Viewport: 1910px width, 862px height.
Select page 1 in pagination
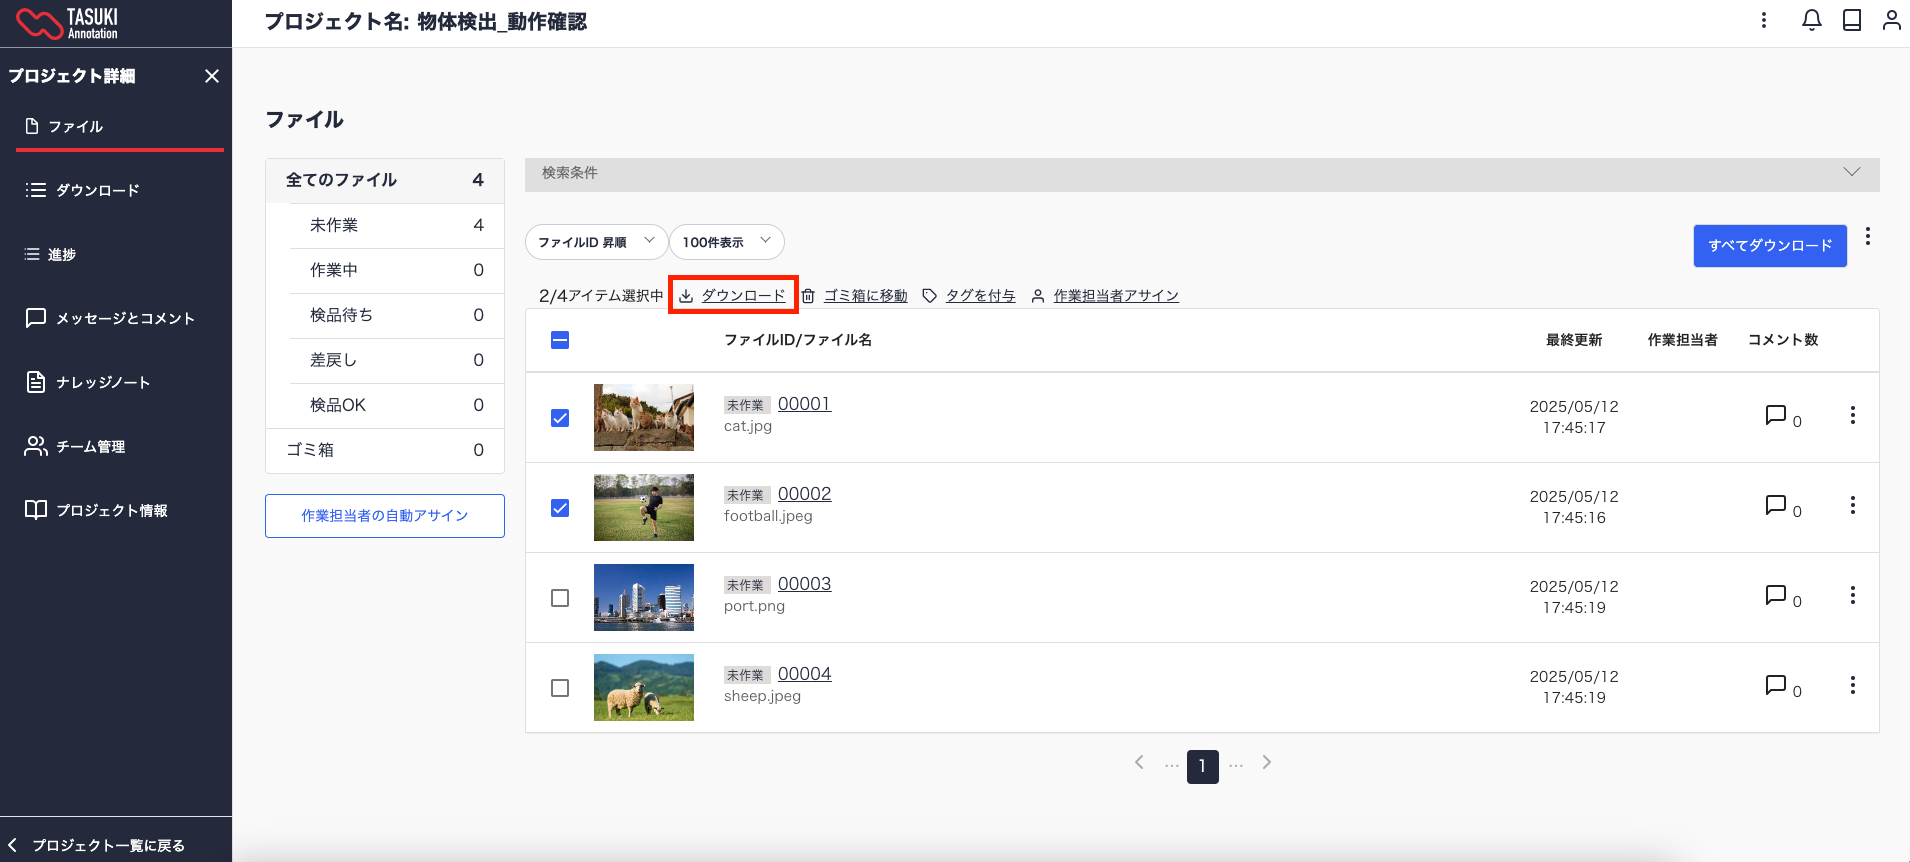pos(1203,767)
